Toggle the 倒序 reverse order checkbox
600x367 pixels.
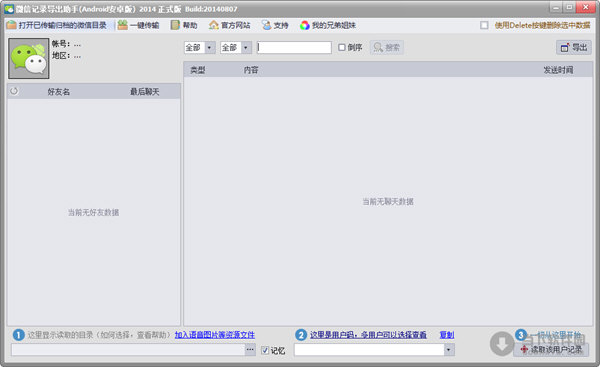point(342,47)
